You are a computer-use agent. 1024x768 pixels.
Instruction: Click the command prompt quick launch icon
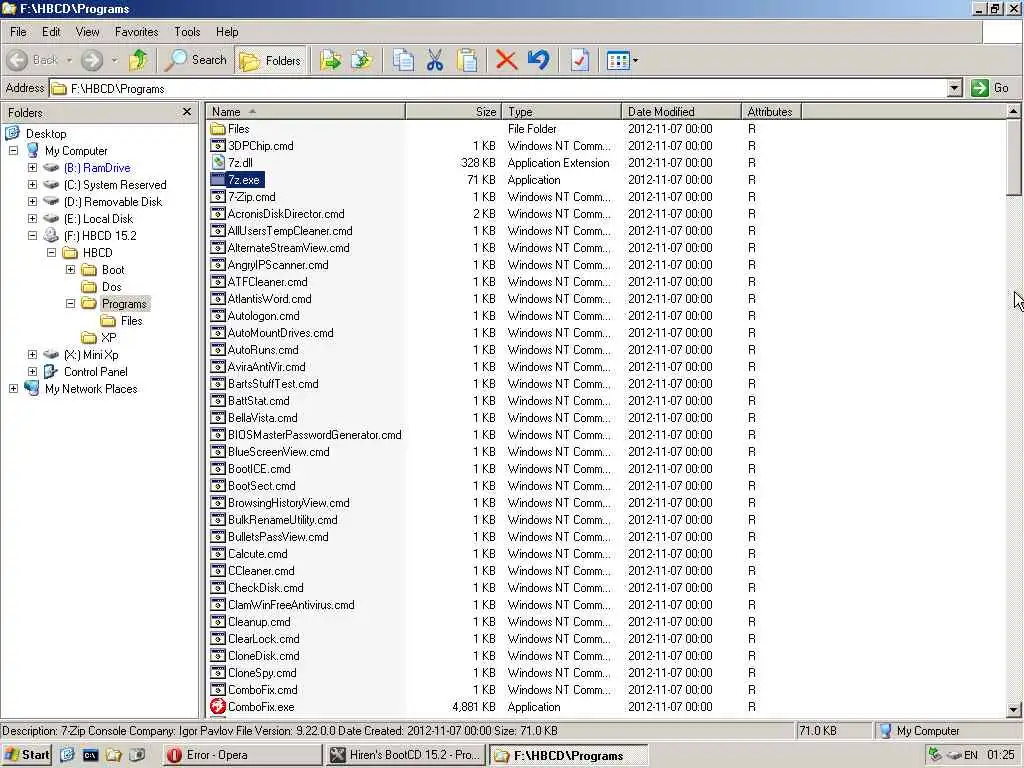click(90, 755)
